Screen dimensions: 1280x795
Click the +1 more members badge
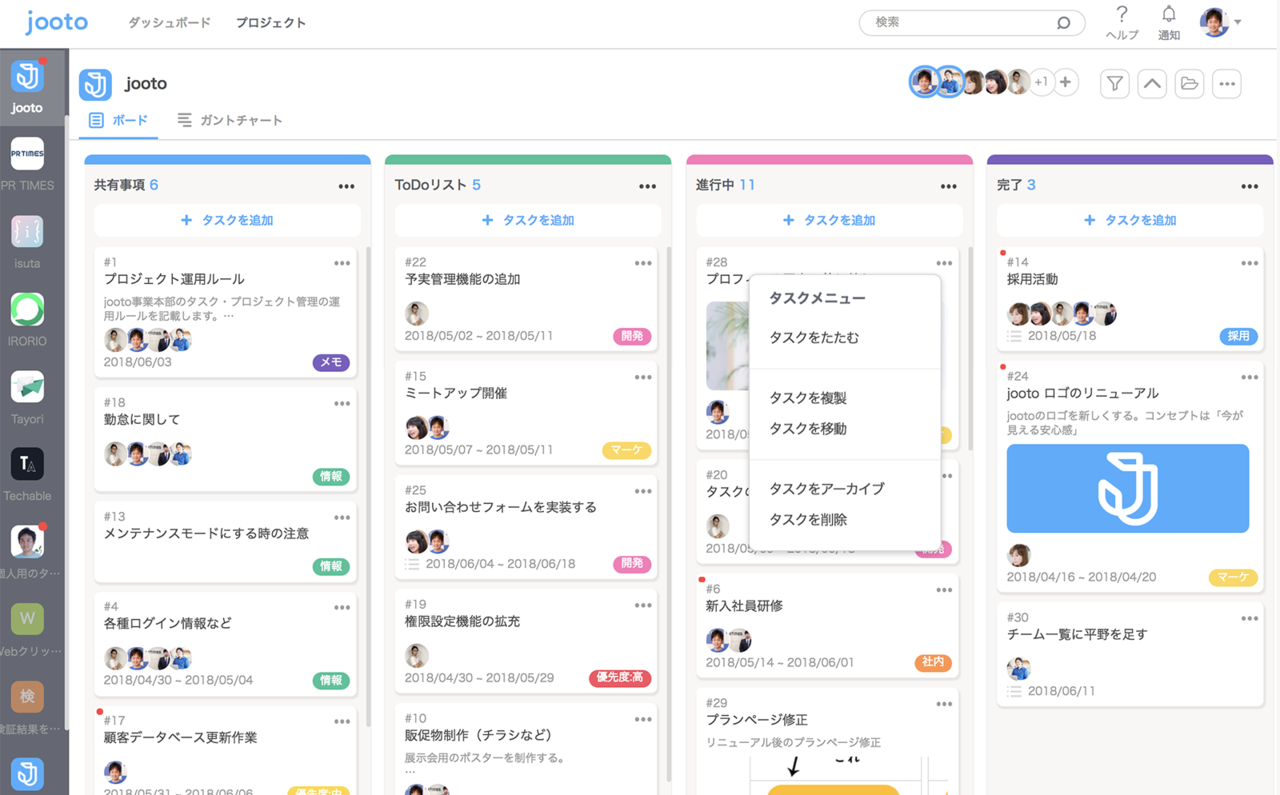pyautogui.click(x=1041, y=83)
